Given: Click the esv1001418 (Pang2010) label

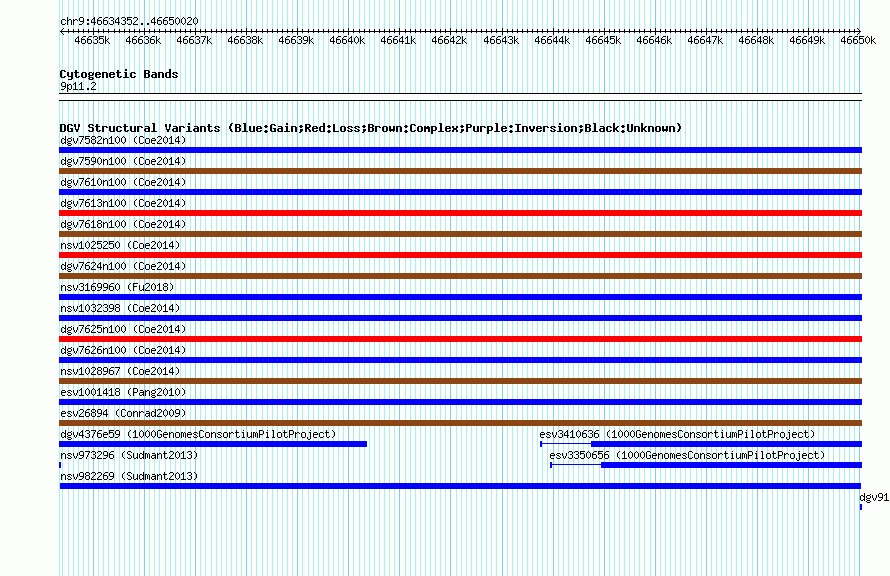Looking at the screenshot, I should click(123, 392).
